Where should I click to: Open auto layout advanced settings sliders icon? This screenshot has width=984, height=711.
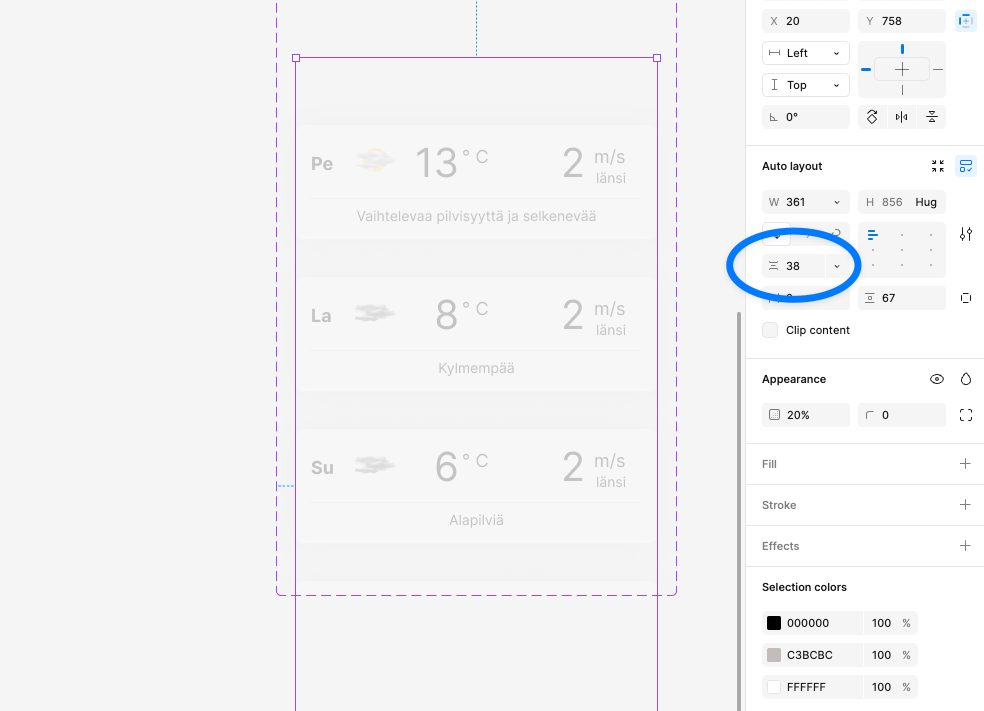click(965, 234)
